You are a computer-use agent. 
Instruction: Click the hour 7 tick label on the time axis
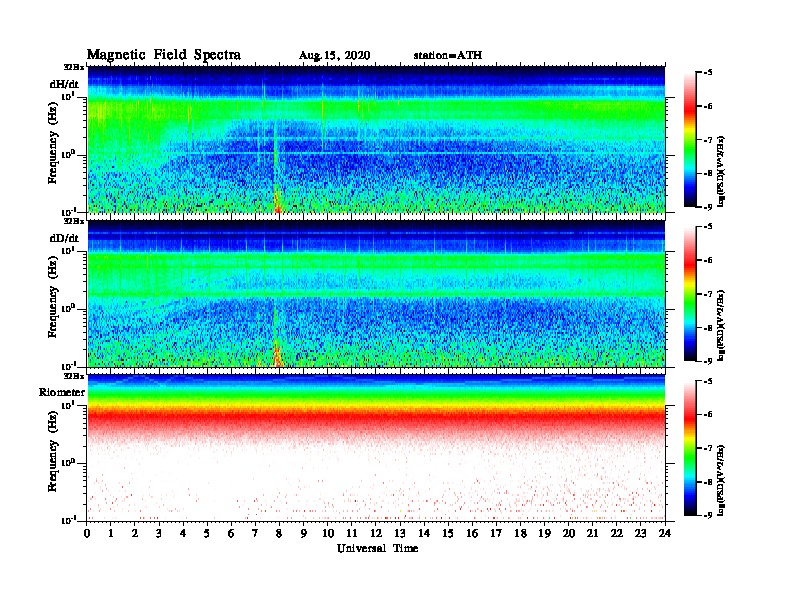pos(256,533)
